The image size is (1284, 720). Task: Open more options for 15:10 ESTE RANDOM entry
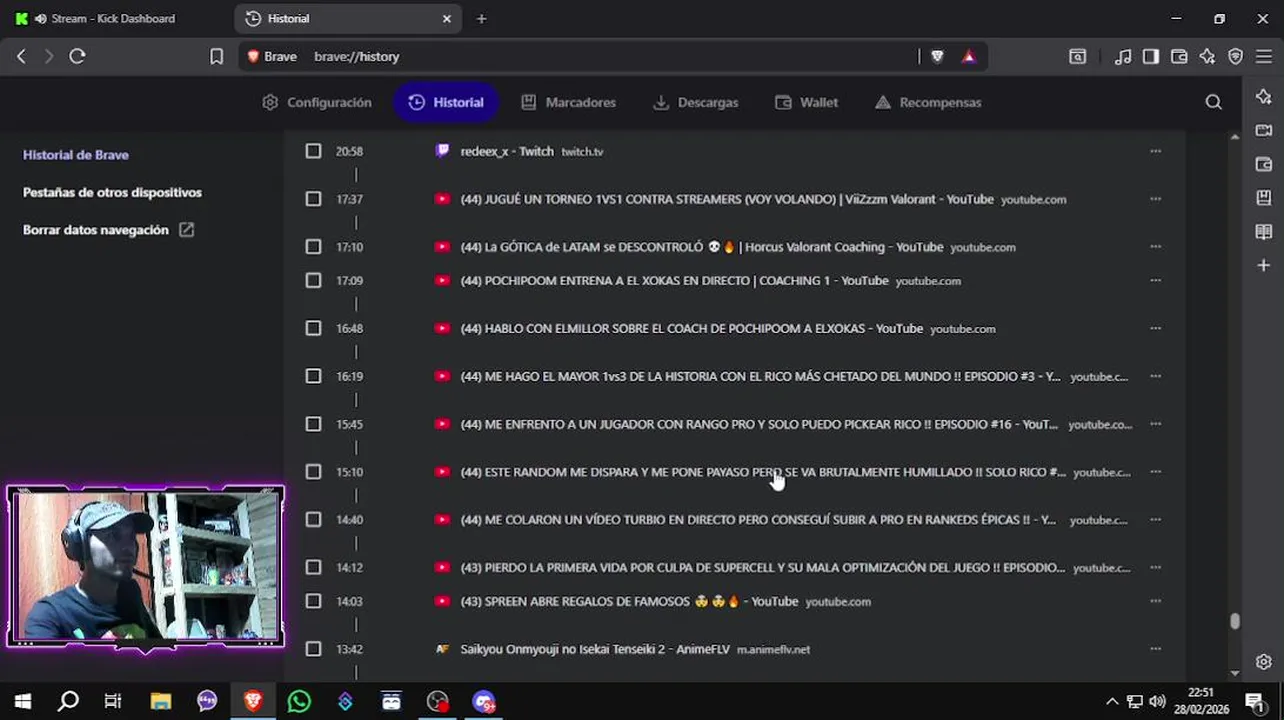(x=1155, y=472)
